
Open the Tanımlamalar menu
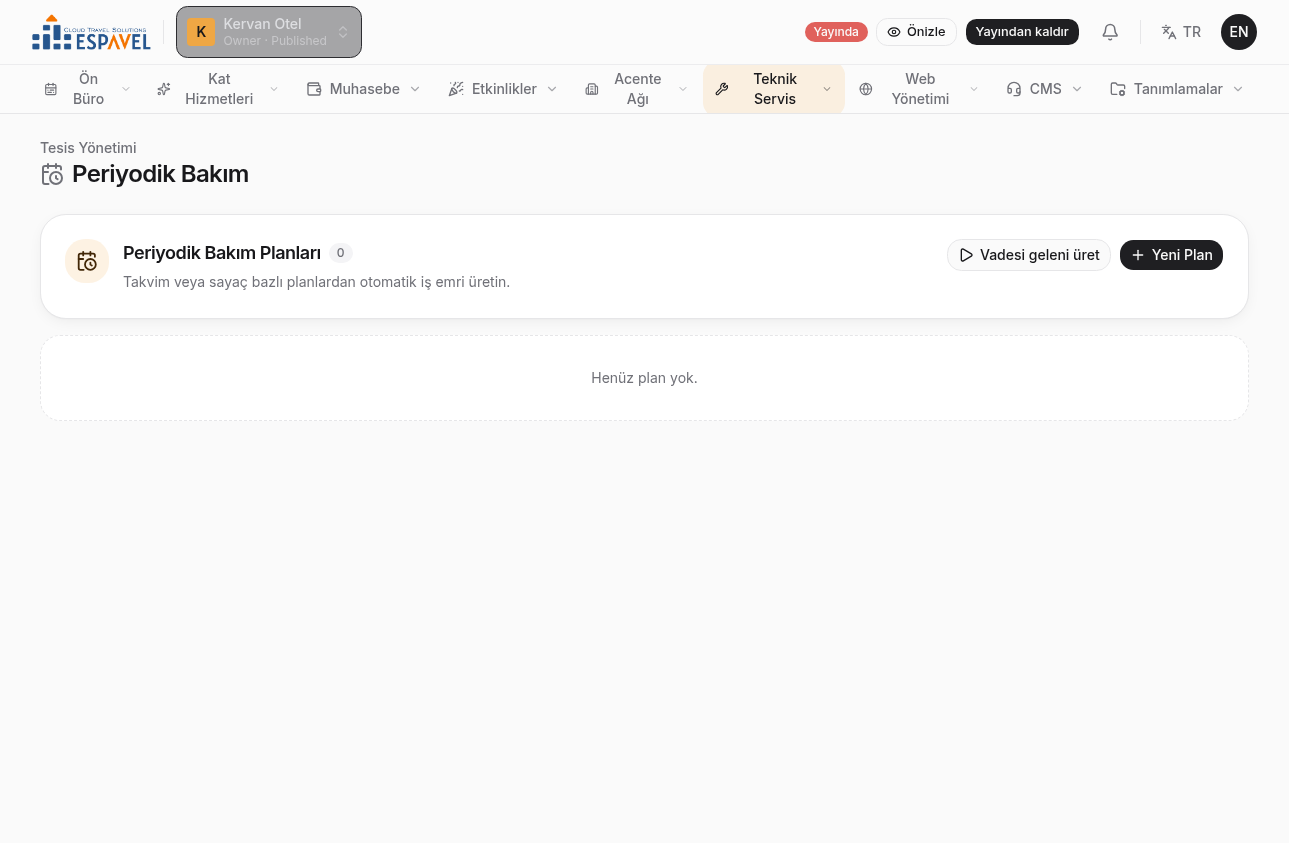point(1177,89)
